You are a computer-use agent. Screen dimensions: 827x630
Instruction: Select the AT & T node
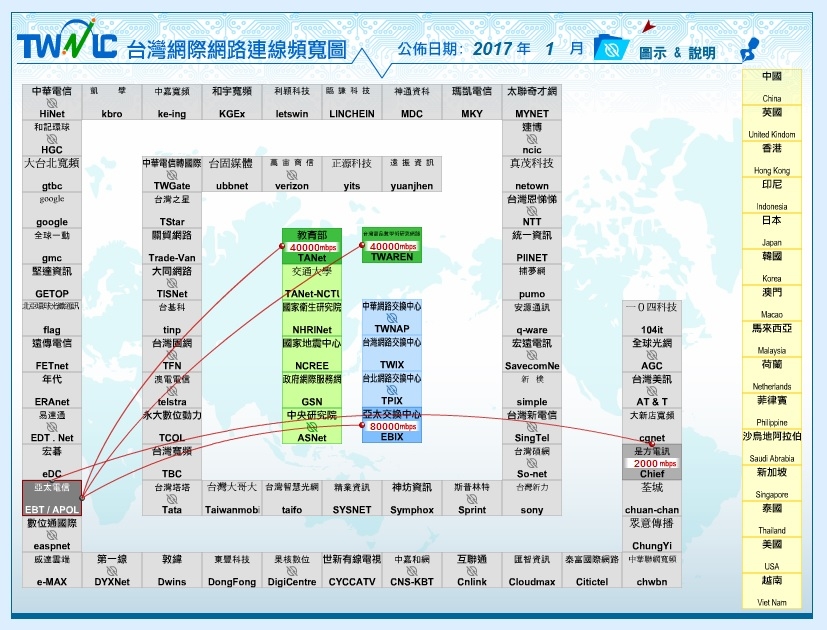652,390
